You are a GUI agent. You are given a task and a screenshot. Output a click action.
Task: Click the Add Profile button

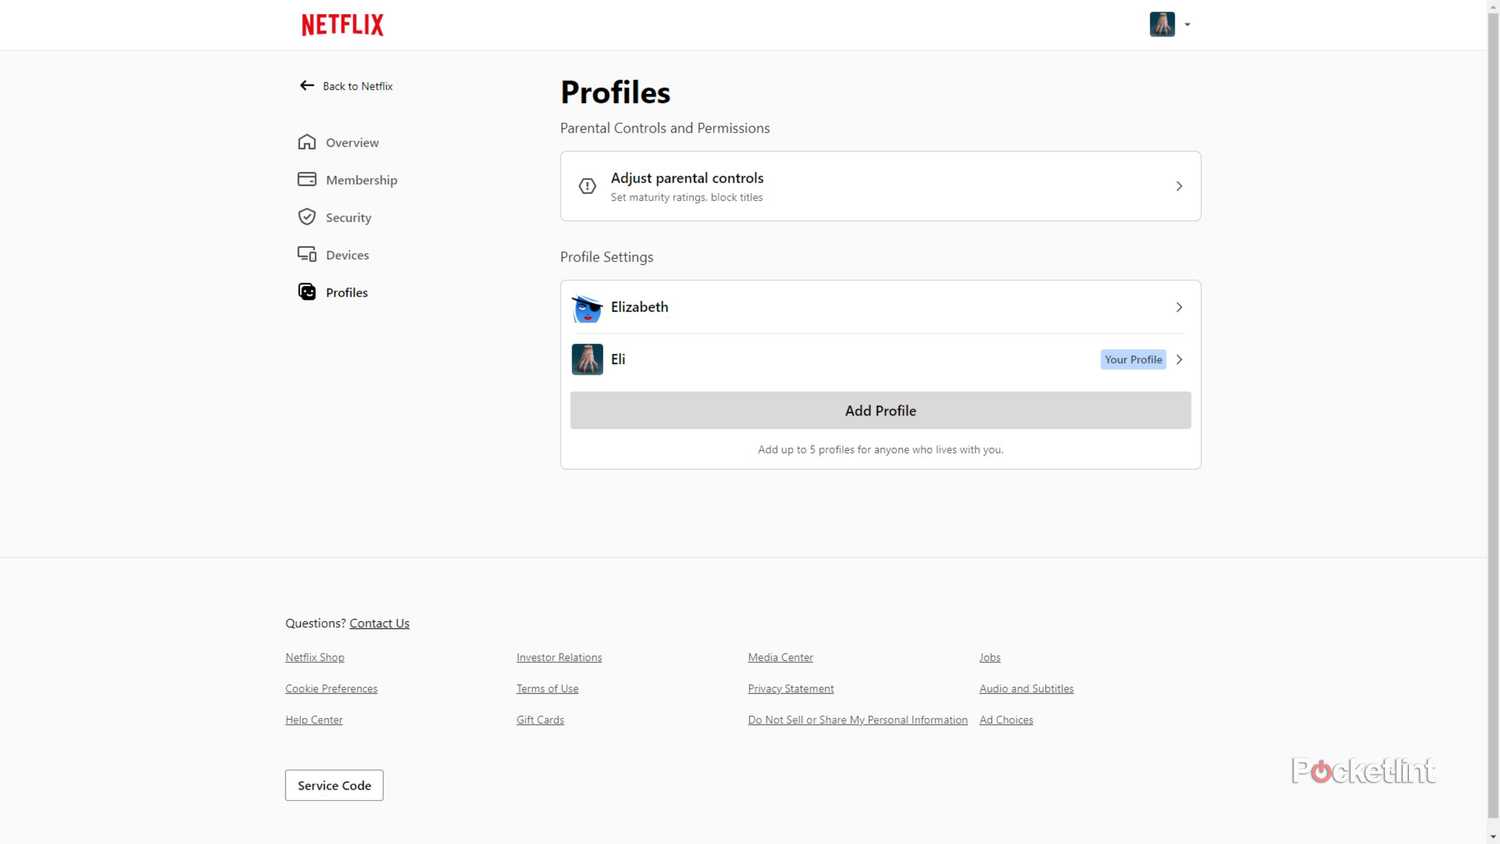(880, 410)
